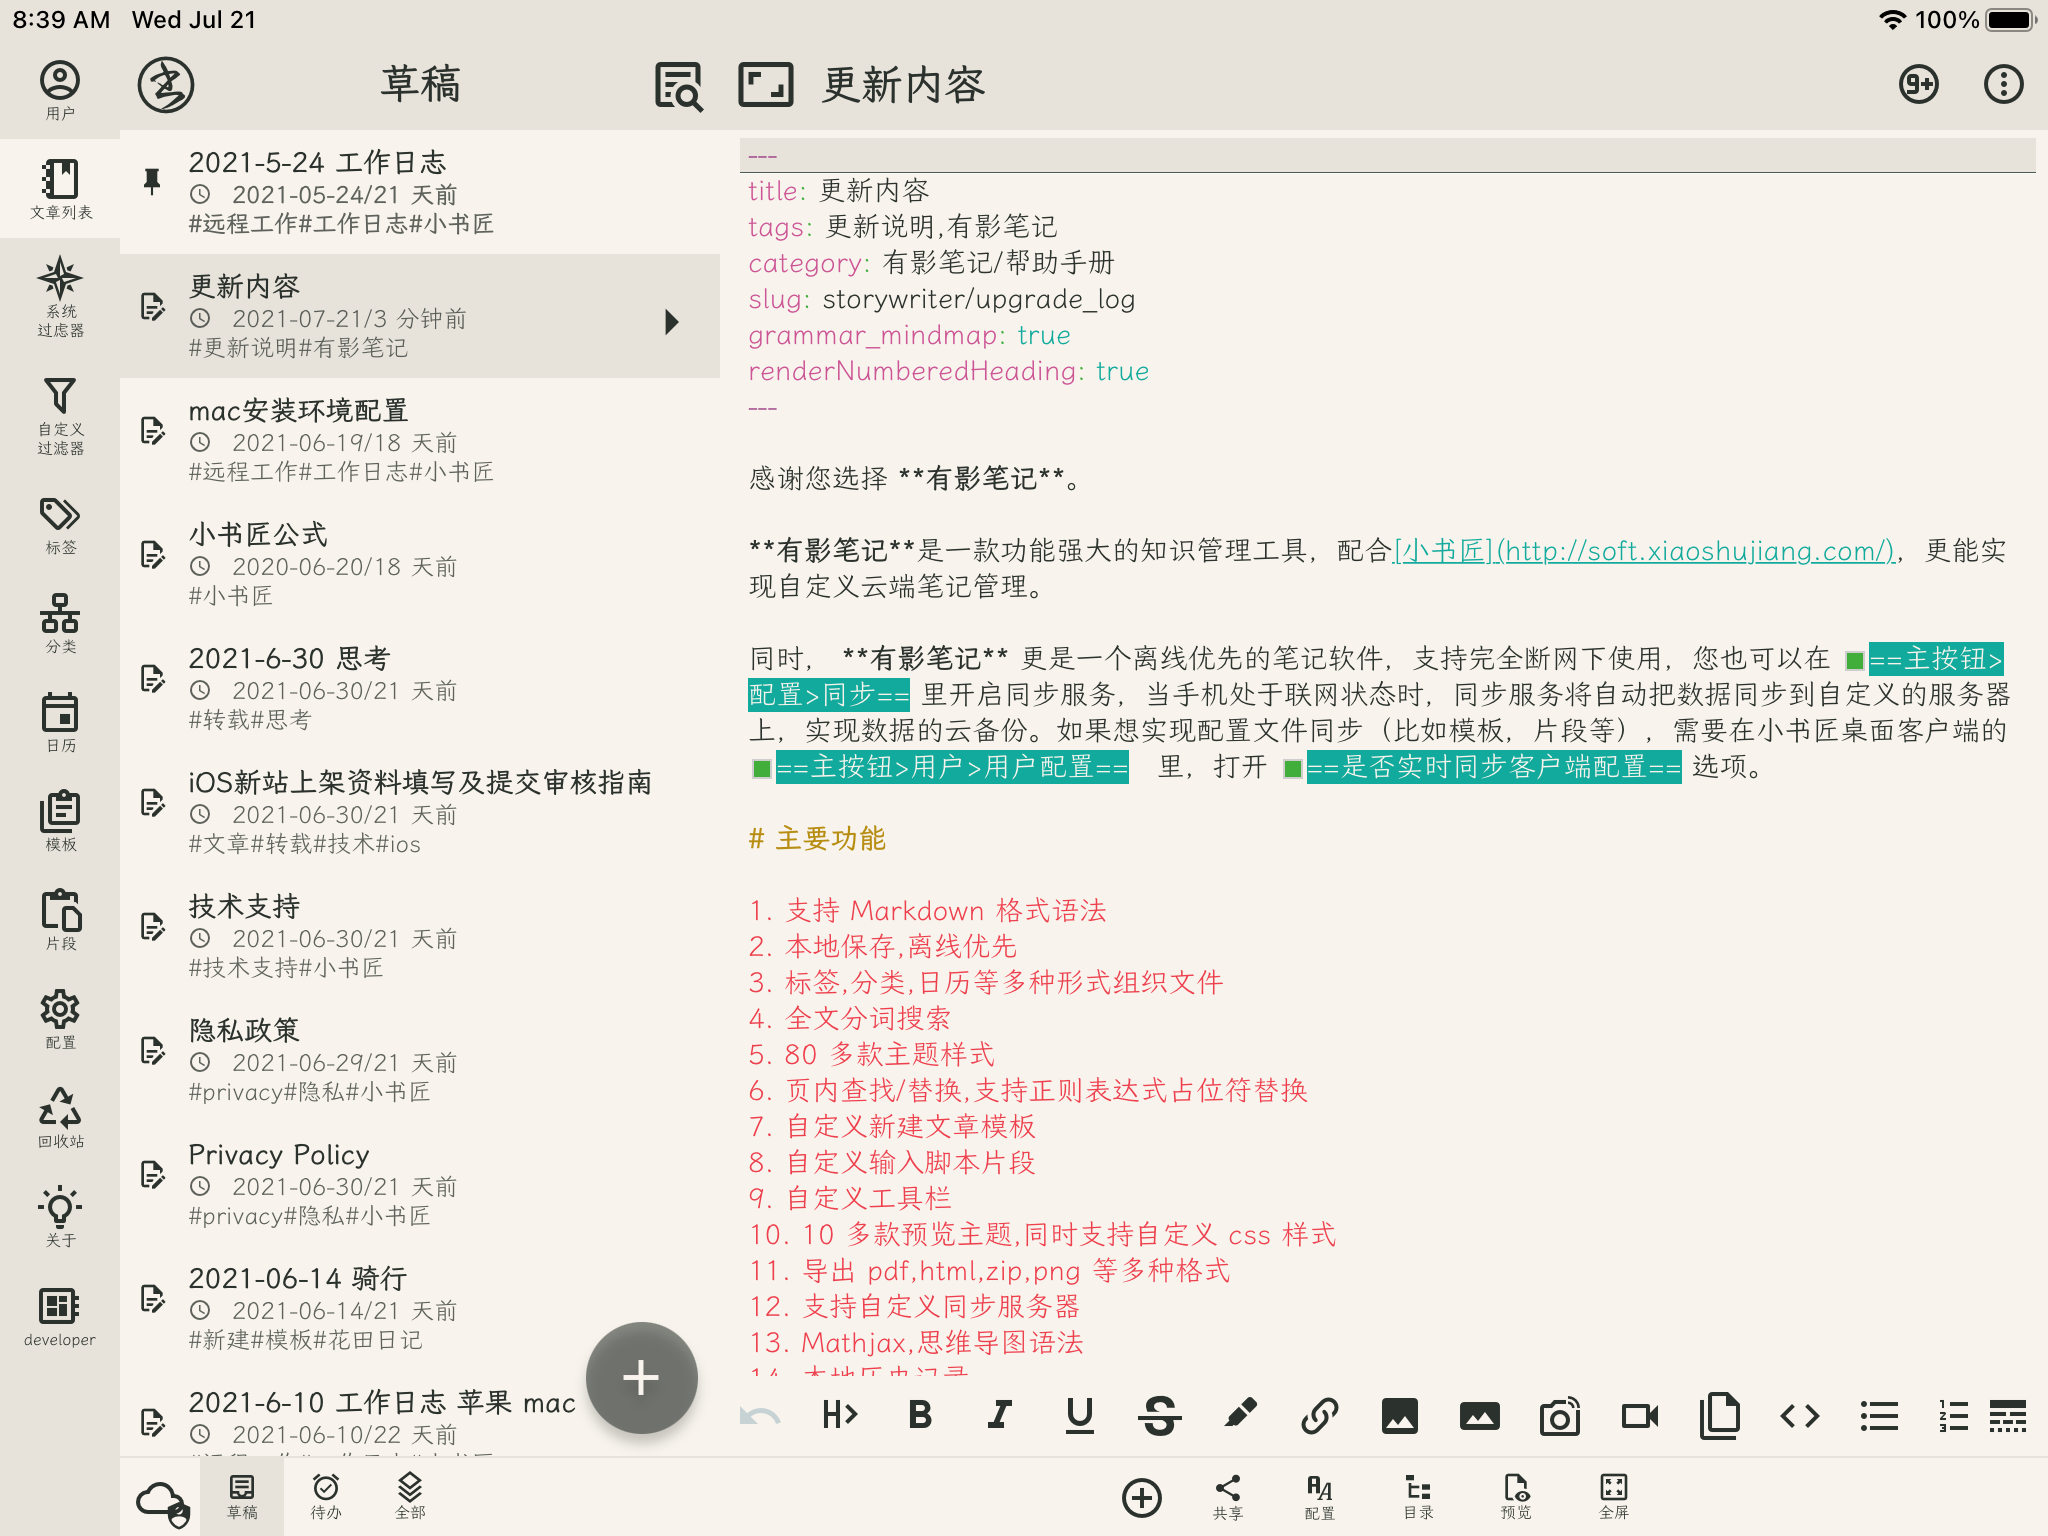Click the green swatch before 主按钮
This screenshot has width=2048, height=1536.
tap(1855, 660)
